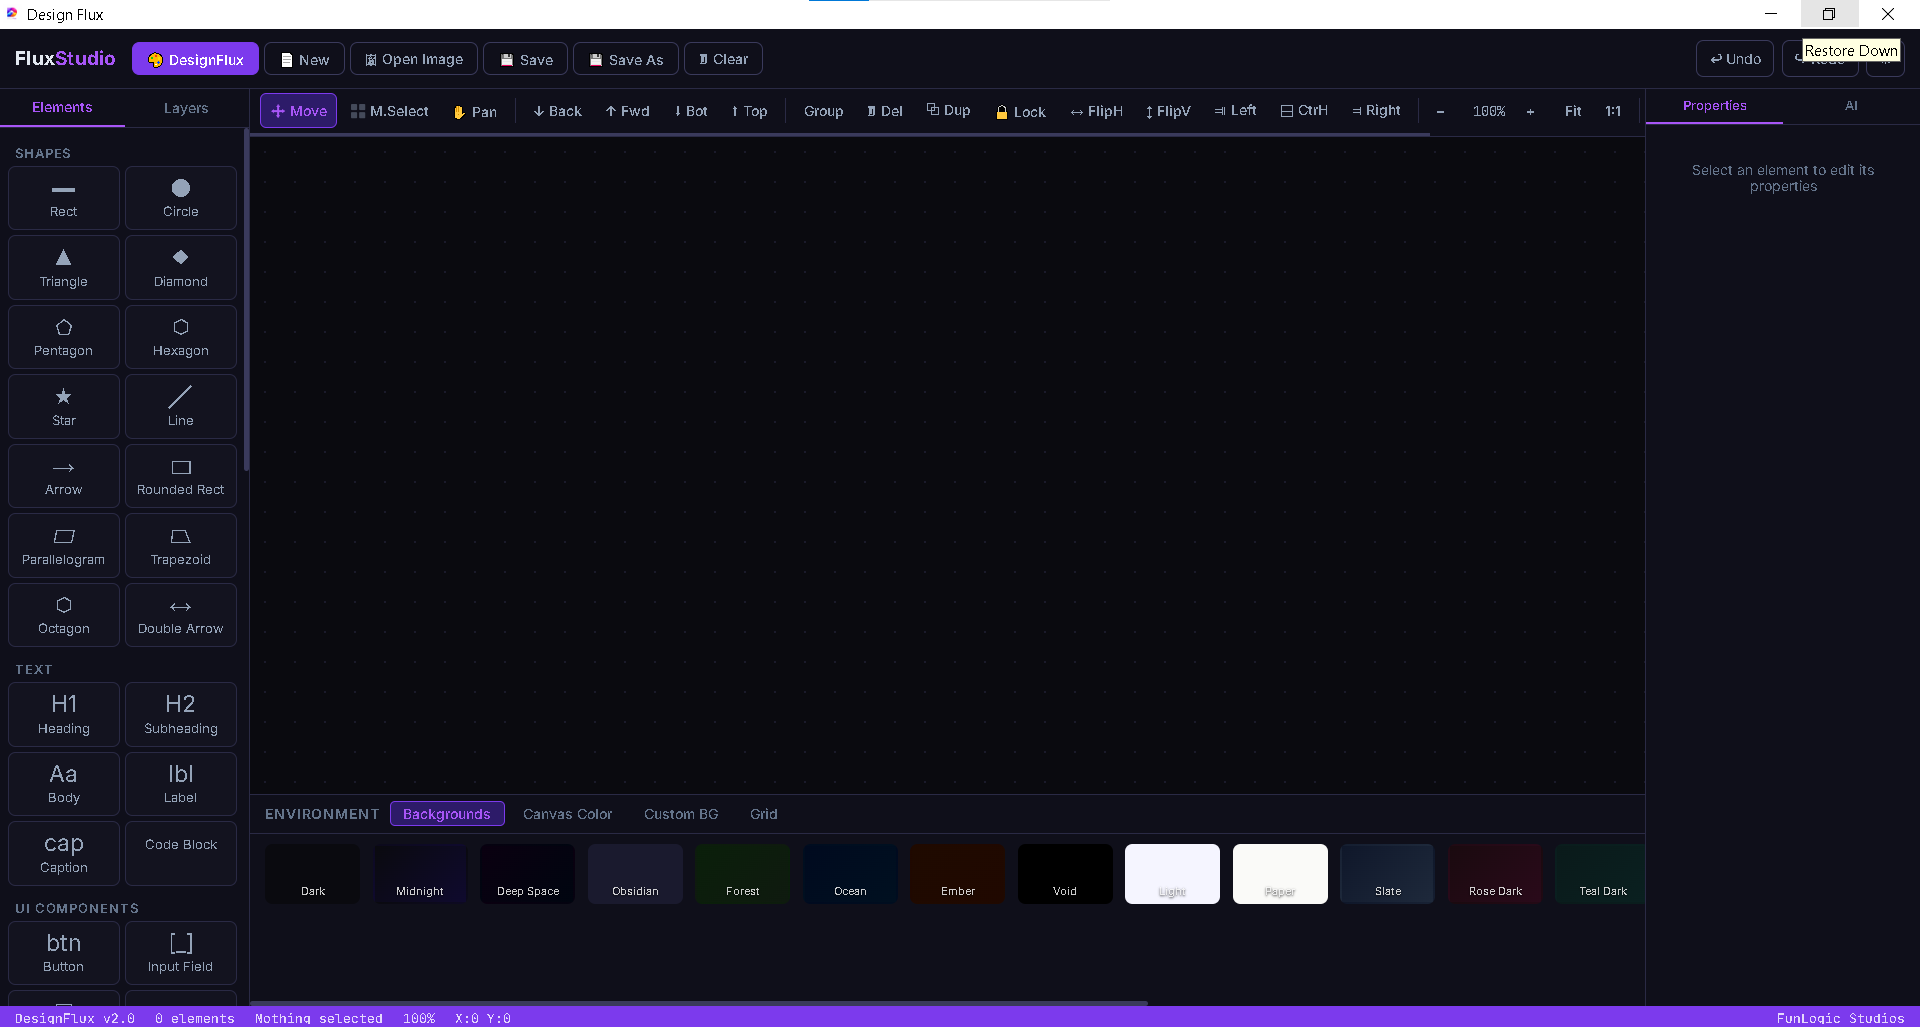Screen dimensions: 1920x1027
Task: Select the Paper background swatch
Action: [1280, 874]
